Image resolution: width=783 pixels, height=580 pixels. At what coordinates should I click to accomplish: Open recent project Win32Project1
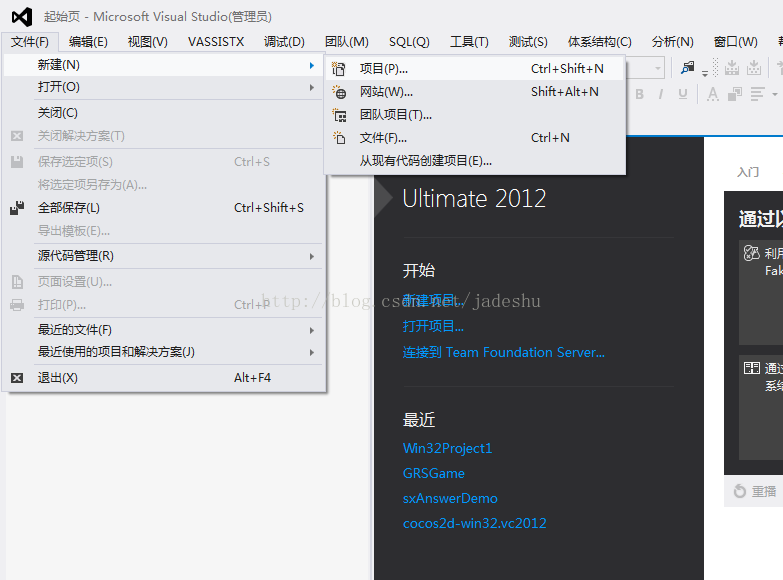point(447,448)
